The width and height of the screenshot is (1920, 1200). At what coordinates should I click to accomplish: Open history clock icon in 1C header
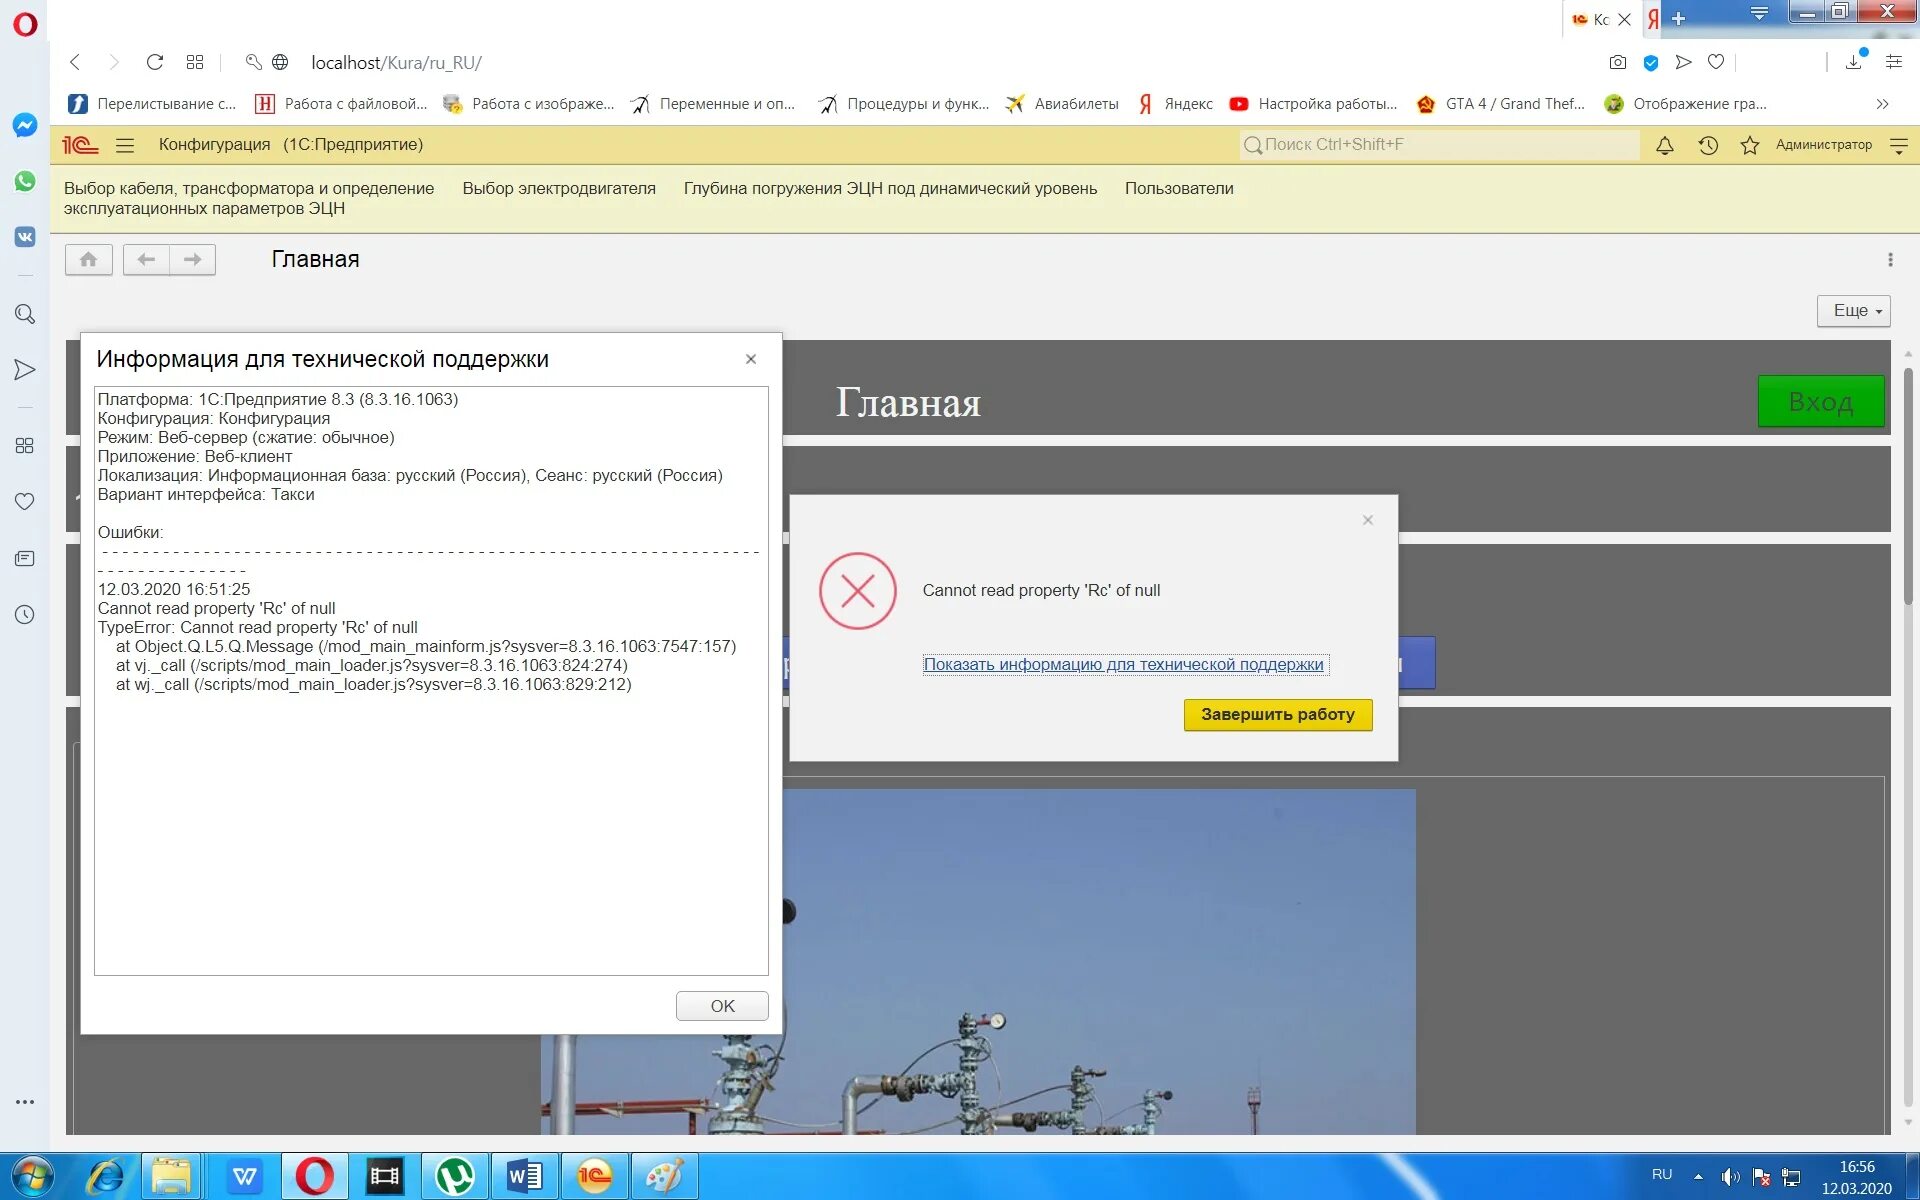click(1708, 146)
